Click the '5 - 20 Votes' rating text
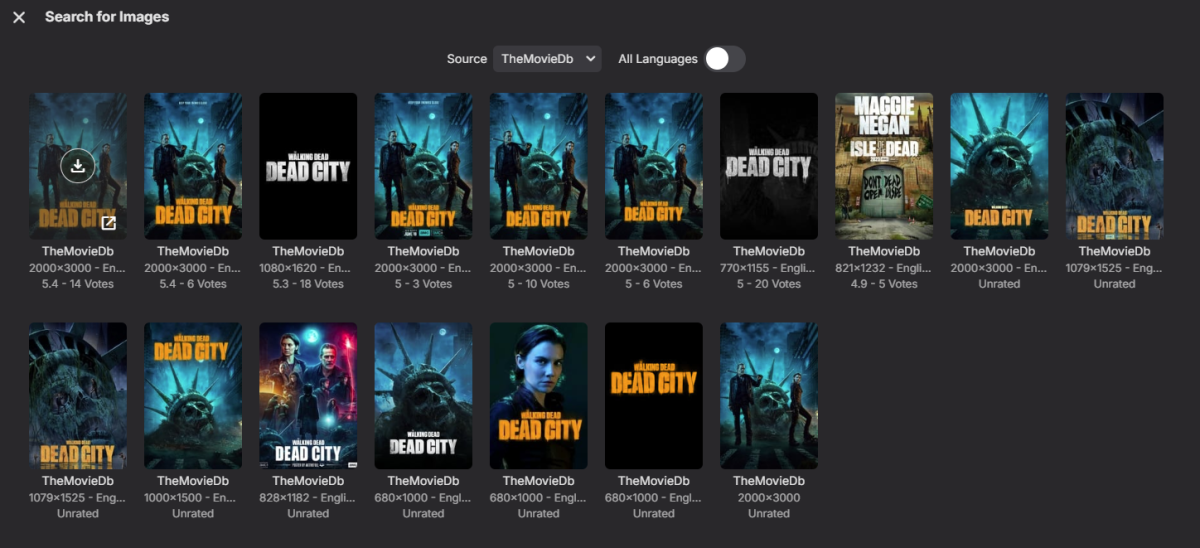Image resolution: width=1200 pixels, height=548 pixels. 769,284
